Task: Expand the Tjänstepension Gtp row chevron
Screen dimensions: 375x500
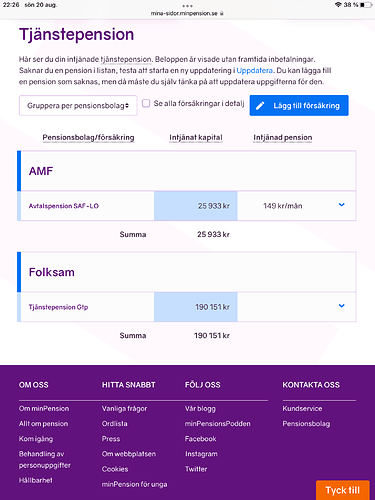Action: pyautogui.click(x=341, y=306)
